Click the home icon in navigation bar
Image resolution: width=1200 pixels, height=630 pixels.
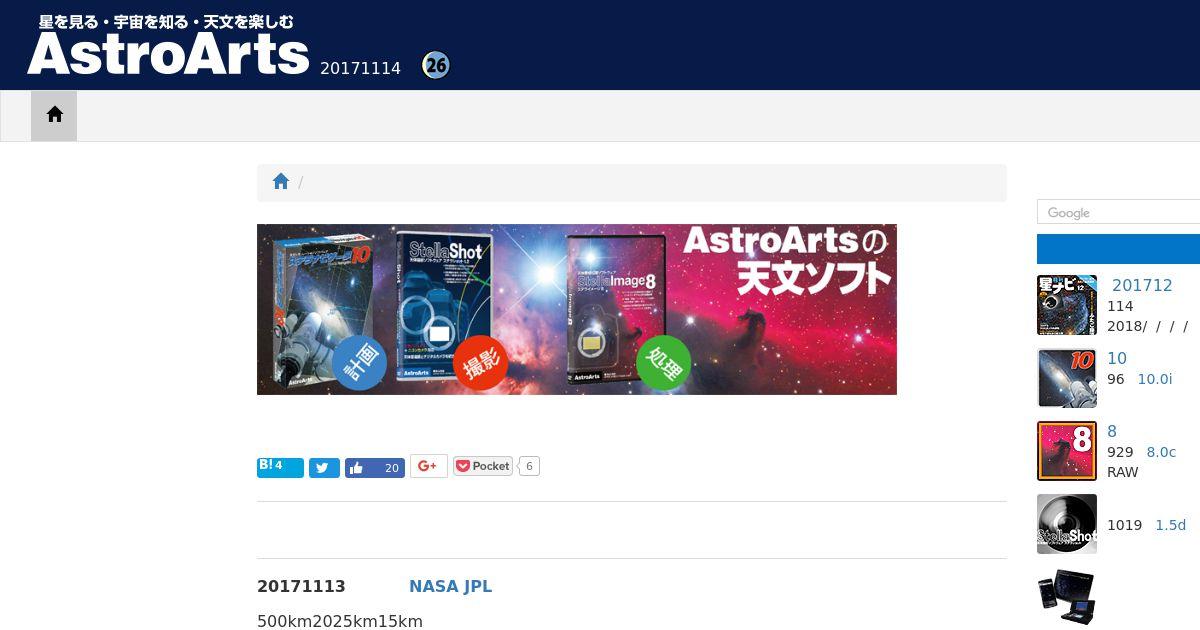pos(54,115)
